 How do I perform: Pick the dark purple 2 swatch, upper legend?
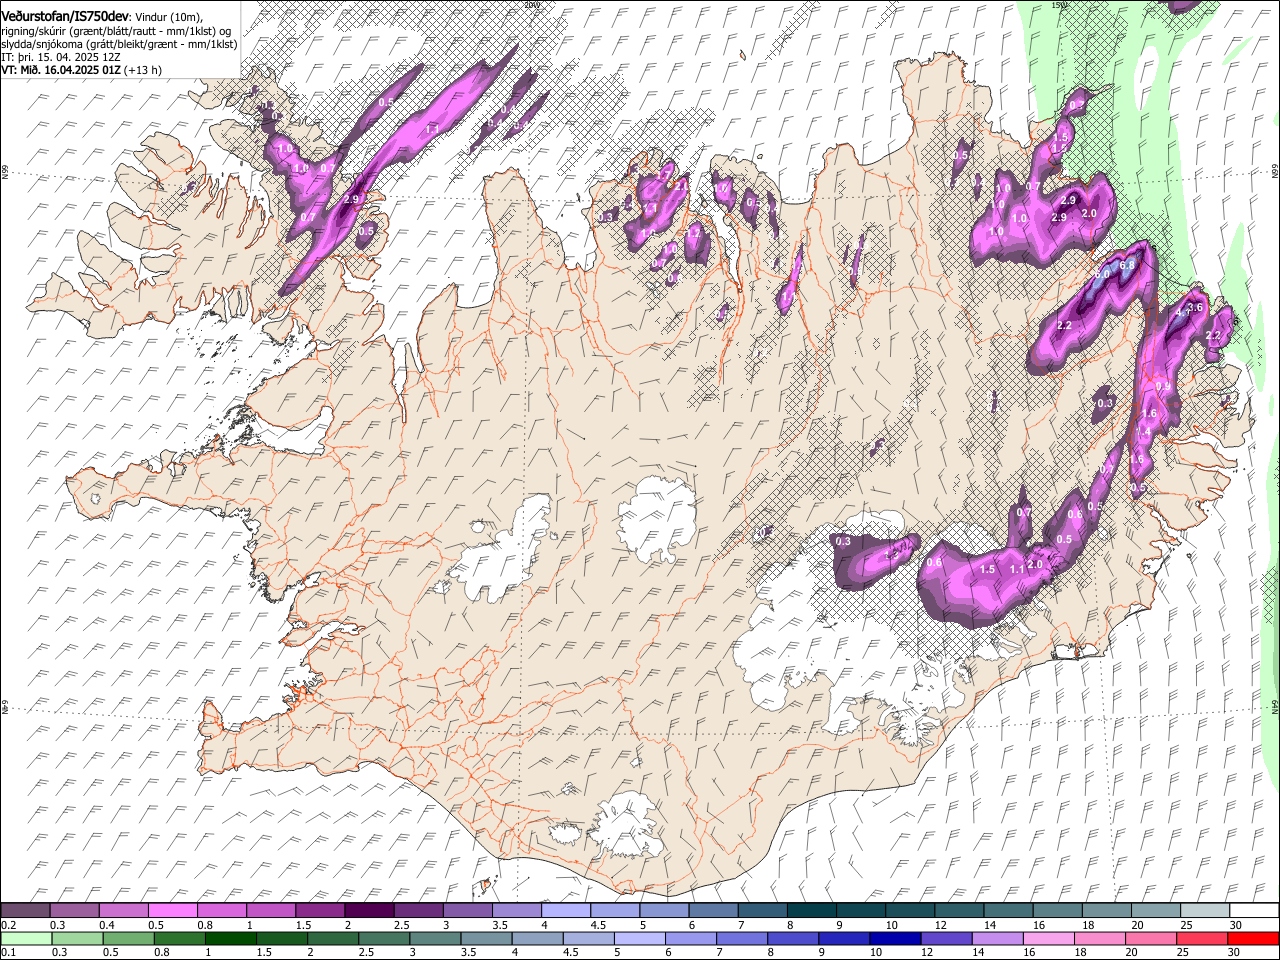369,910
